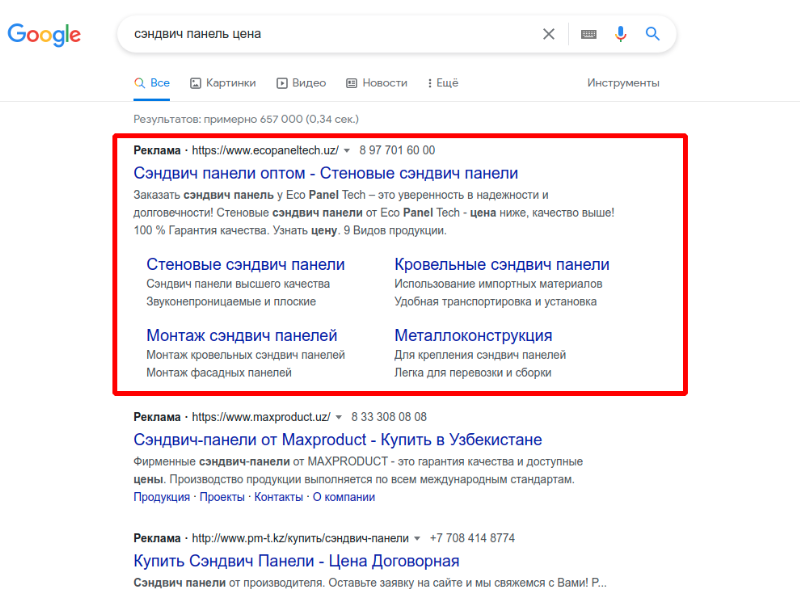Image resolution: width=800 pixels, height=600 pixels.
Task: Click the Google logo
Action: [x=44, y=34]
